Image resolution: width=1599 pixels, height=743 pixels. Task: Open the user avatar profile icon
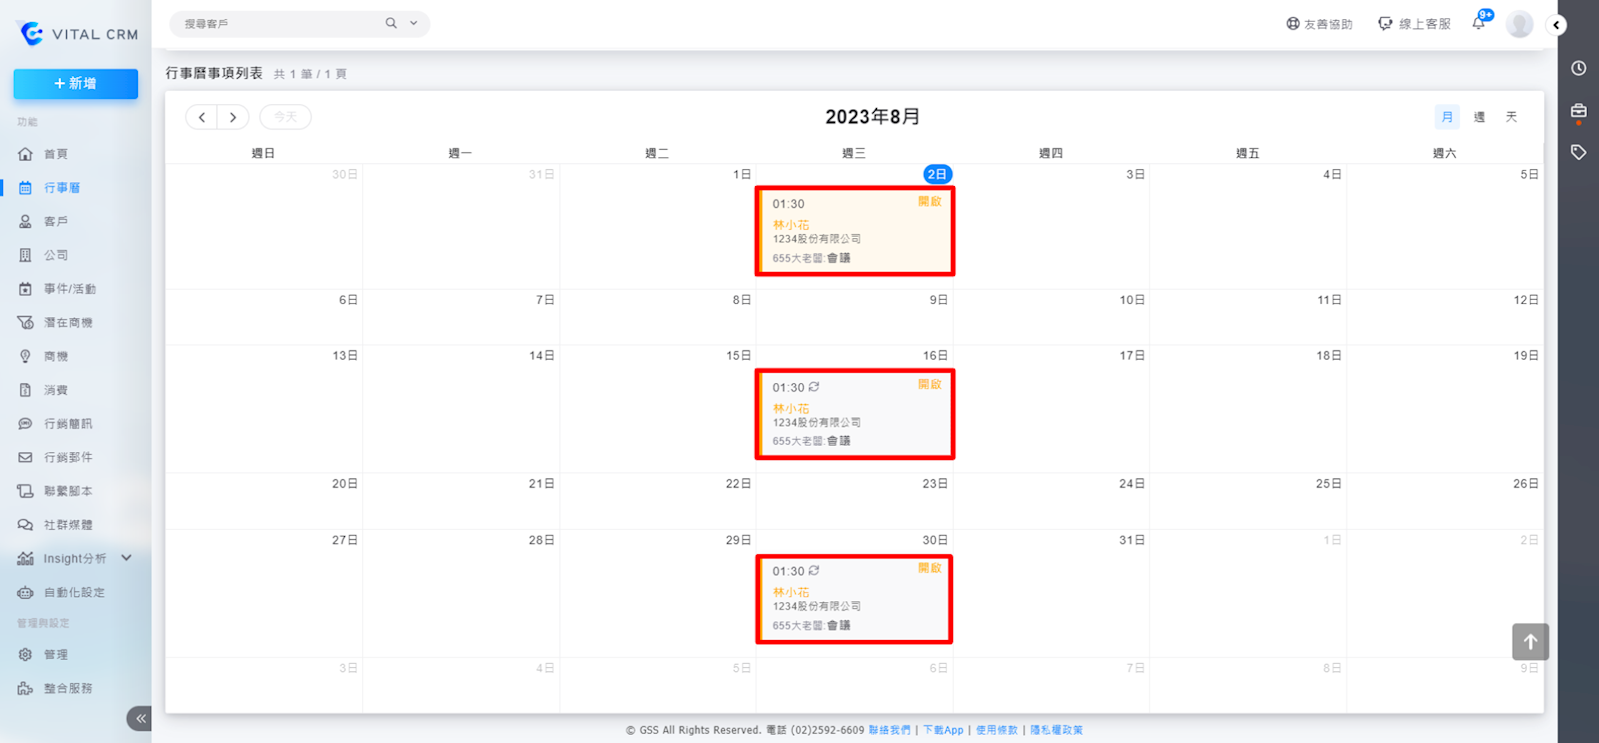[1519, 24]
